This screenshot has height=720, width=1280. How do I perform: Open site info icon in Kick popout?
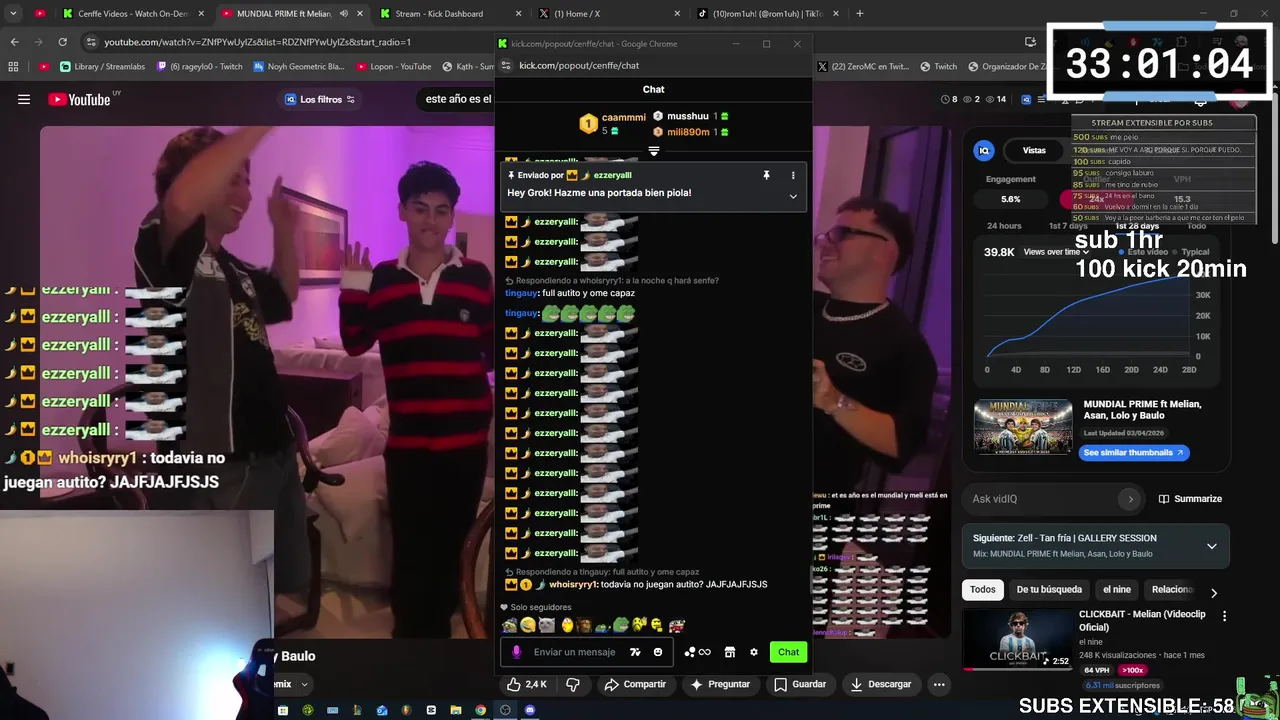pyautogui.click(x=506, y=65)
